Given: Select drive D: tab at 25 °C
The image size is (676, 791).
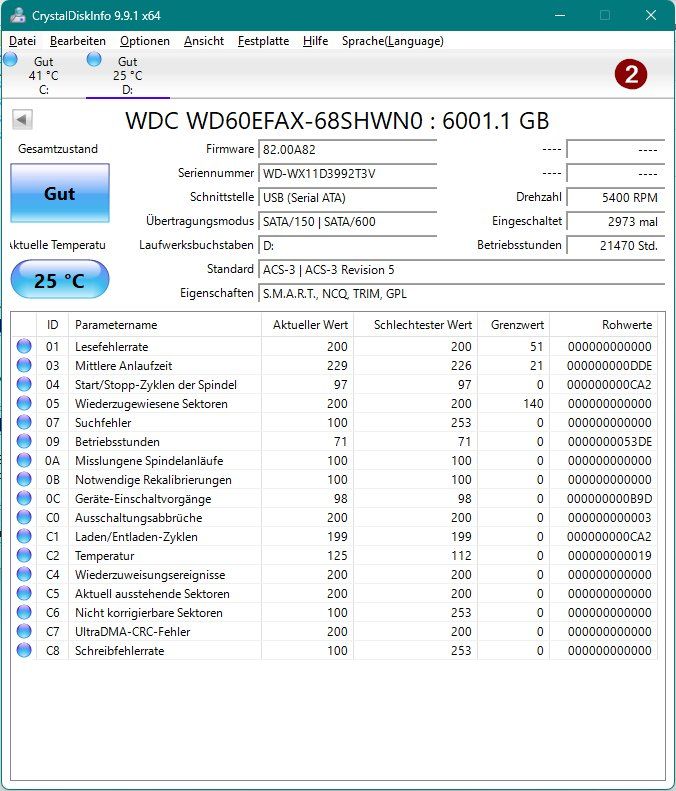Looking at the screenshot, I should click(x=128, y=75).
